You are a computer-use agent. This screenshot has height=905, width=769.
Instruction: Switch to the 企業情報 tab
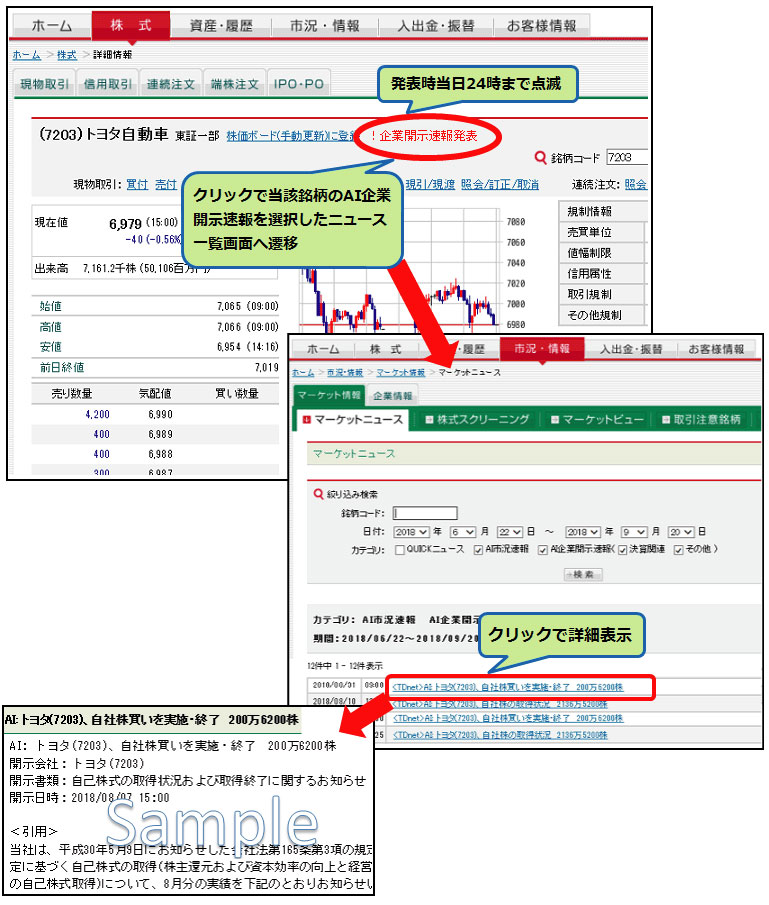pyautogui.click(x=393, y=396)
